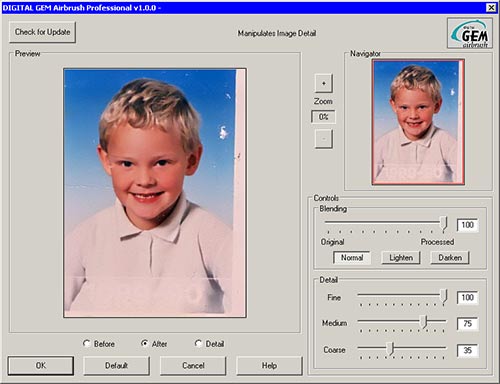Image resolution: width=500 pixels, height=384 pixels.
Task: Choose Normal blending mode
Action: coord(352,258)
